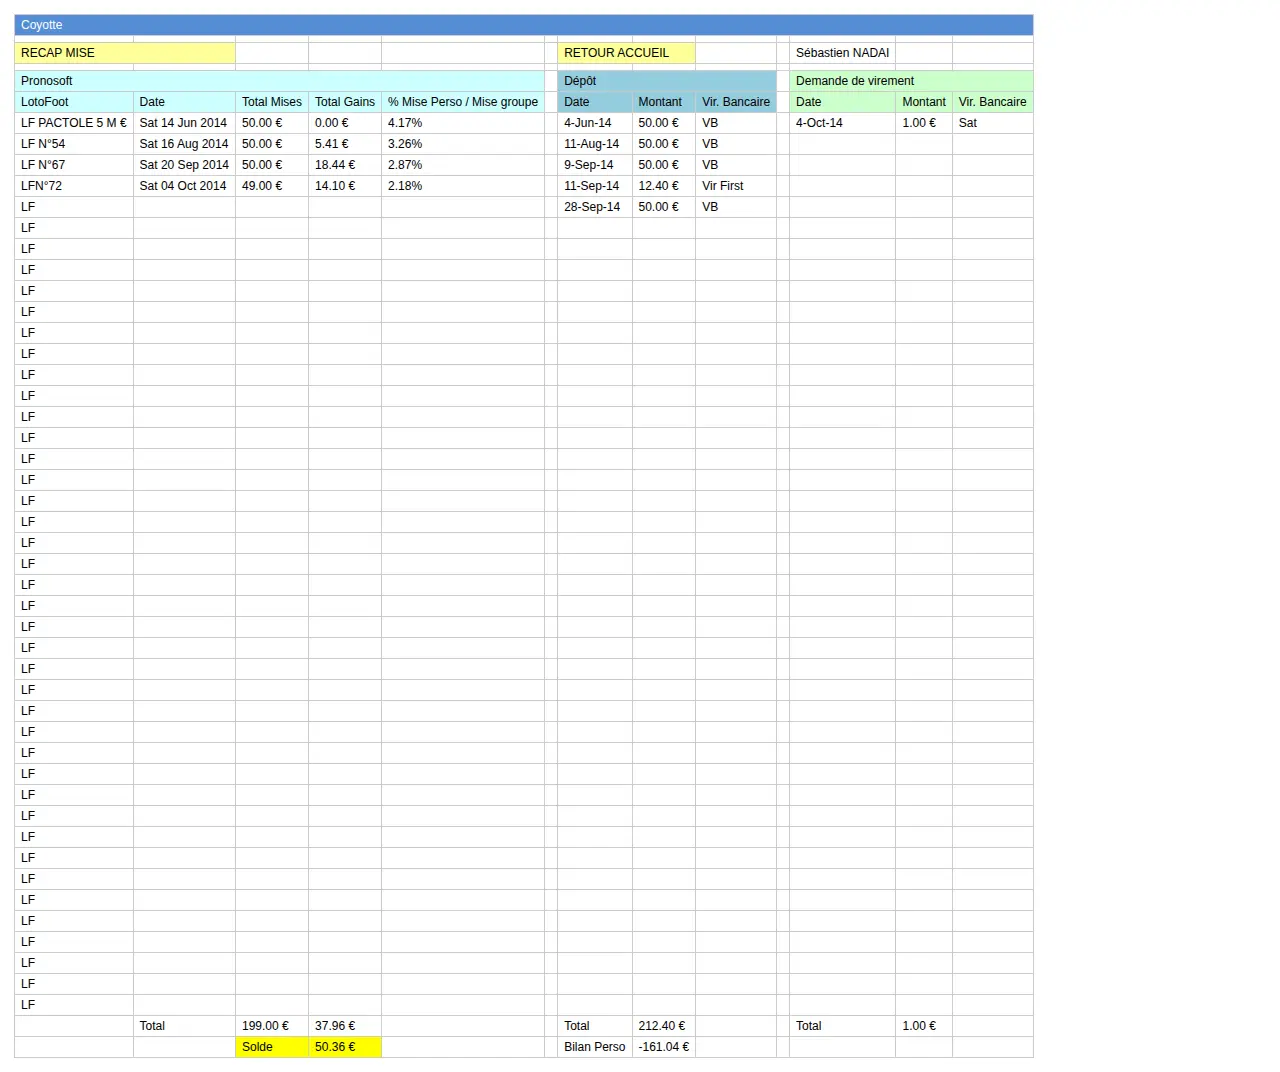Select the 18.44 € gains cell
The width and height of the screenshot is (1280, 1072).
(x=345, y=165)
